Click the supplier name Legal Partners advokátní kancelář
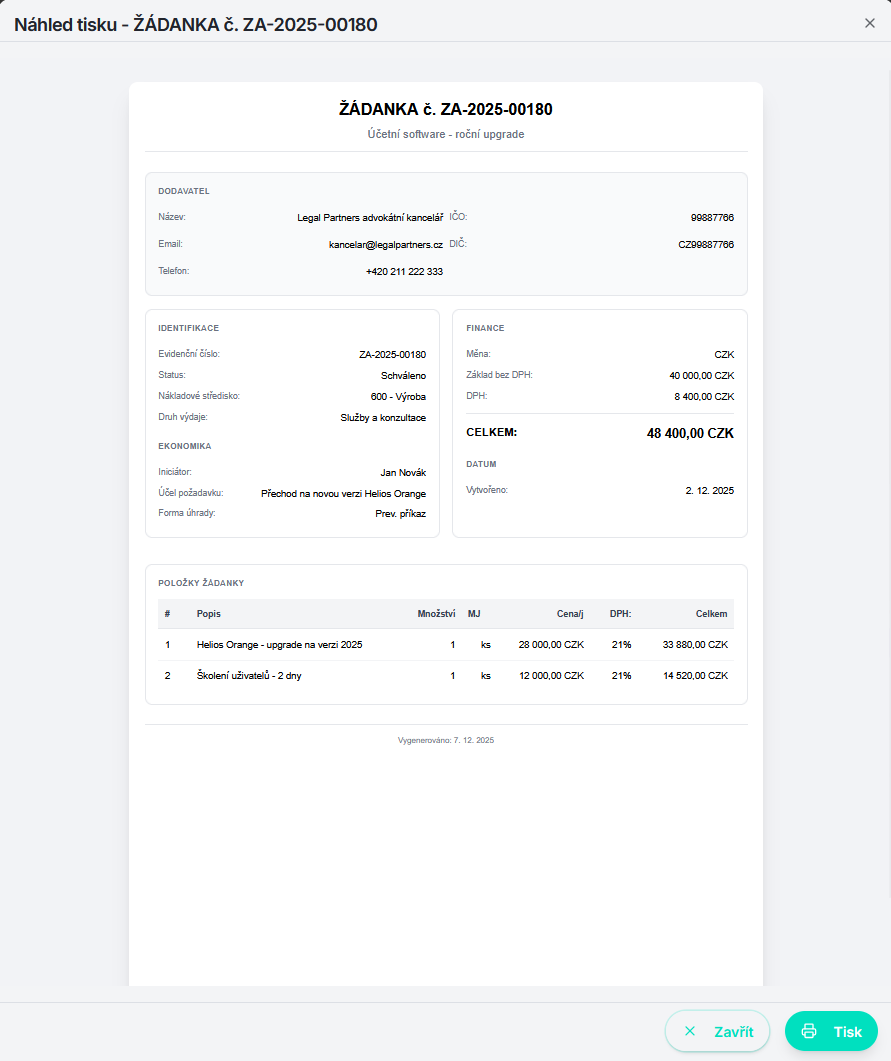Screen dimensions: 891x1061 click(x=370, y=217)
